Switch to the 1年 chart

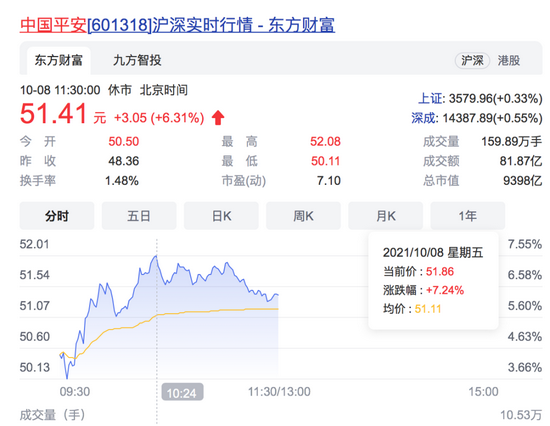click(468, 216)
